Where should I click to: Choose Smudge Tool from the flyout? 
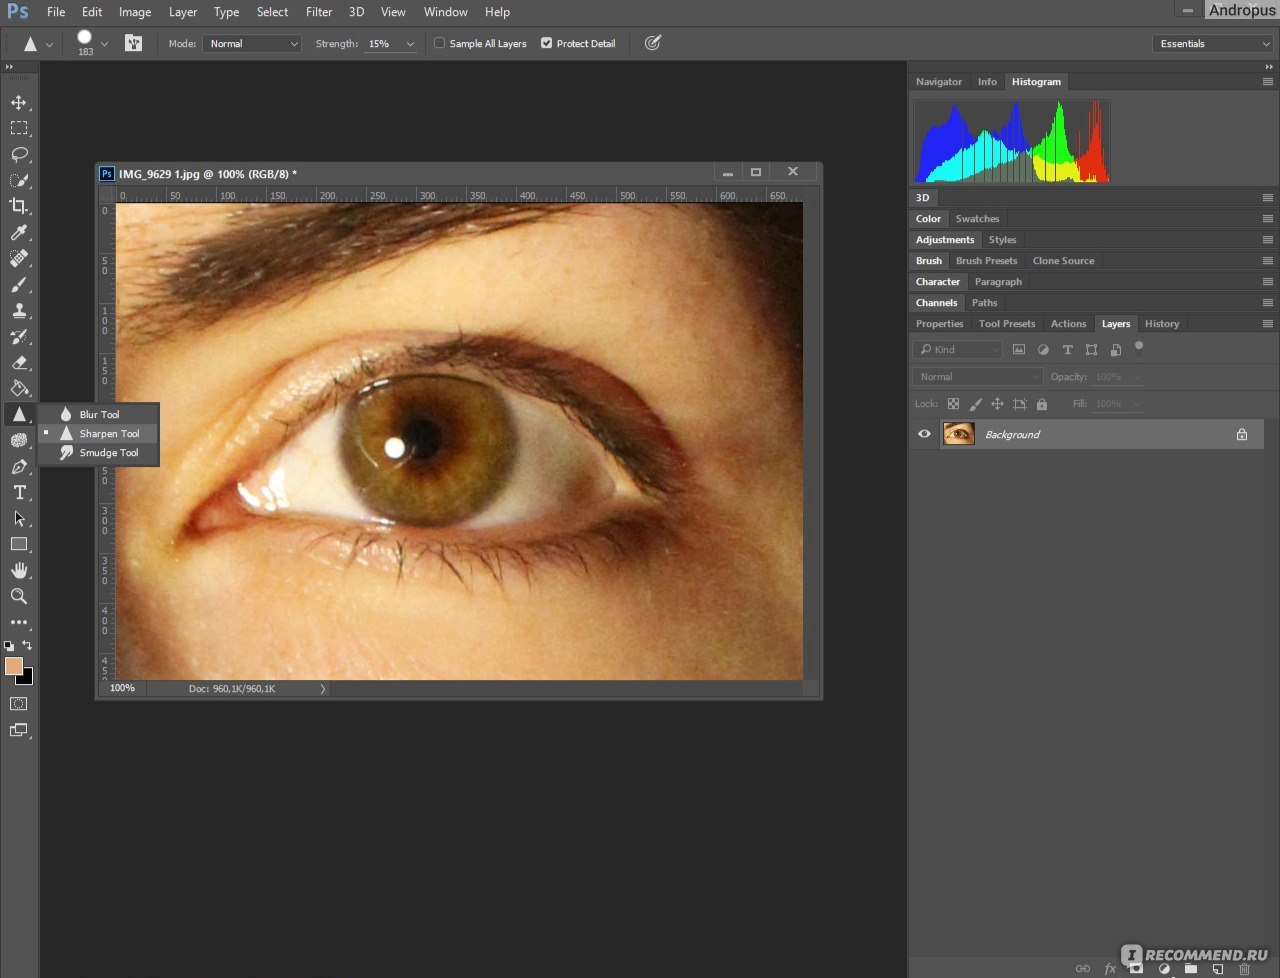tap(108, 453)
